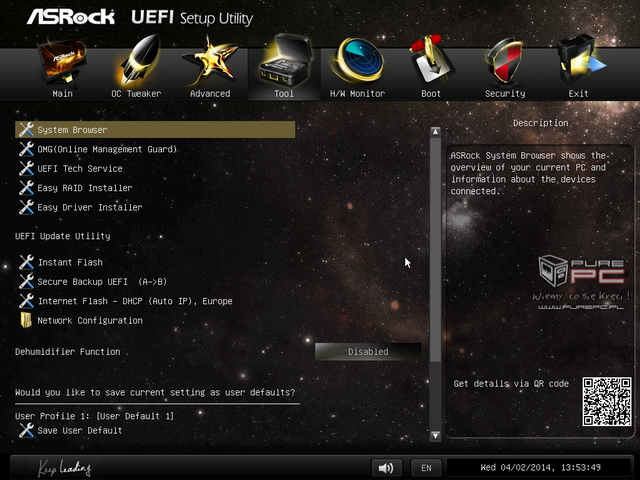Click wrench icon beside Easy RAID Installer
This screenshot has height=480, width=640.
(27, 188)
